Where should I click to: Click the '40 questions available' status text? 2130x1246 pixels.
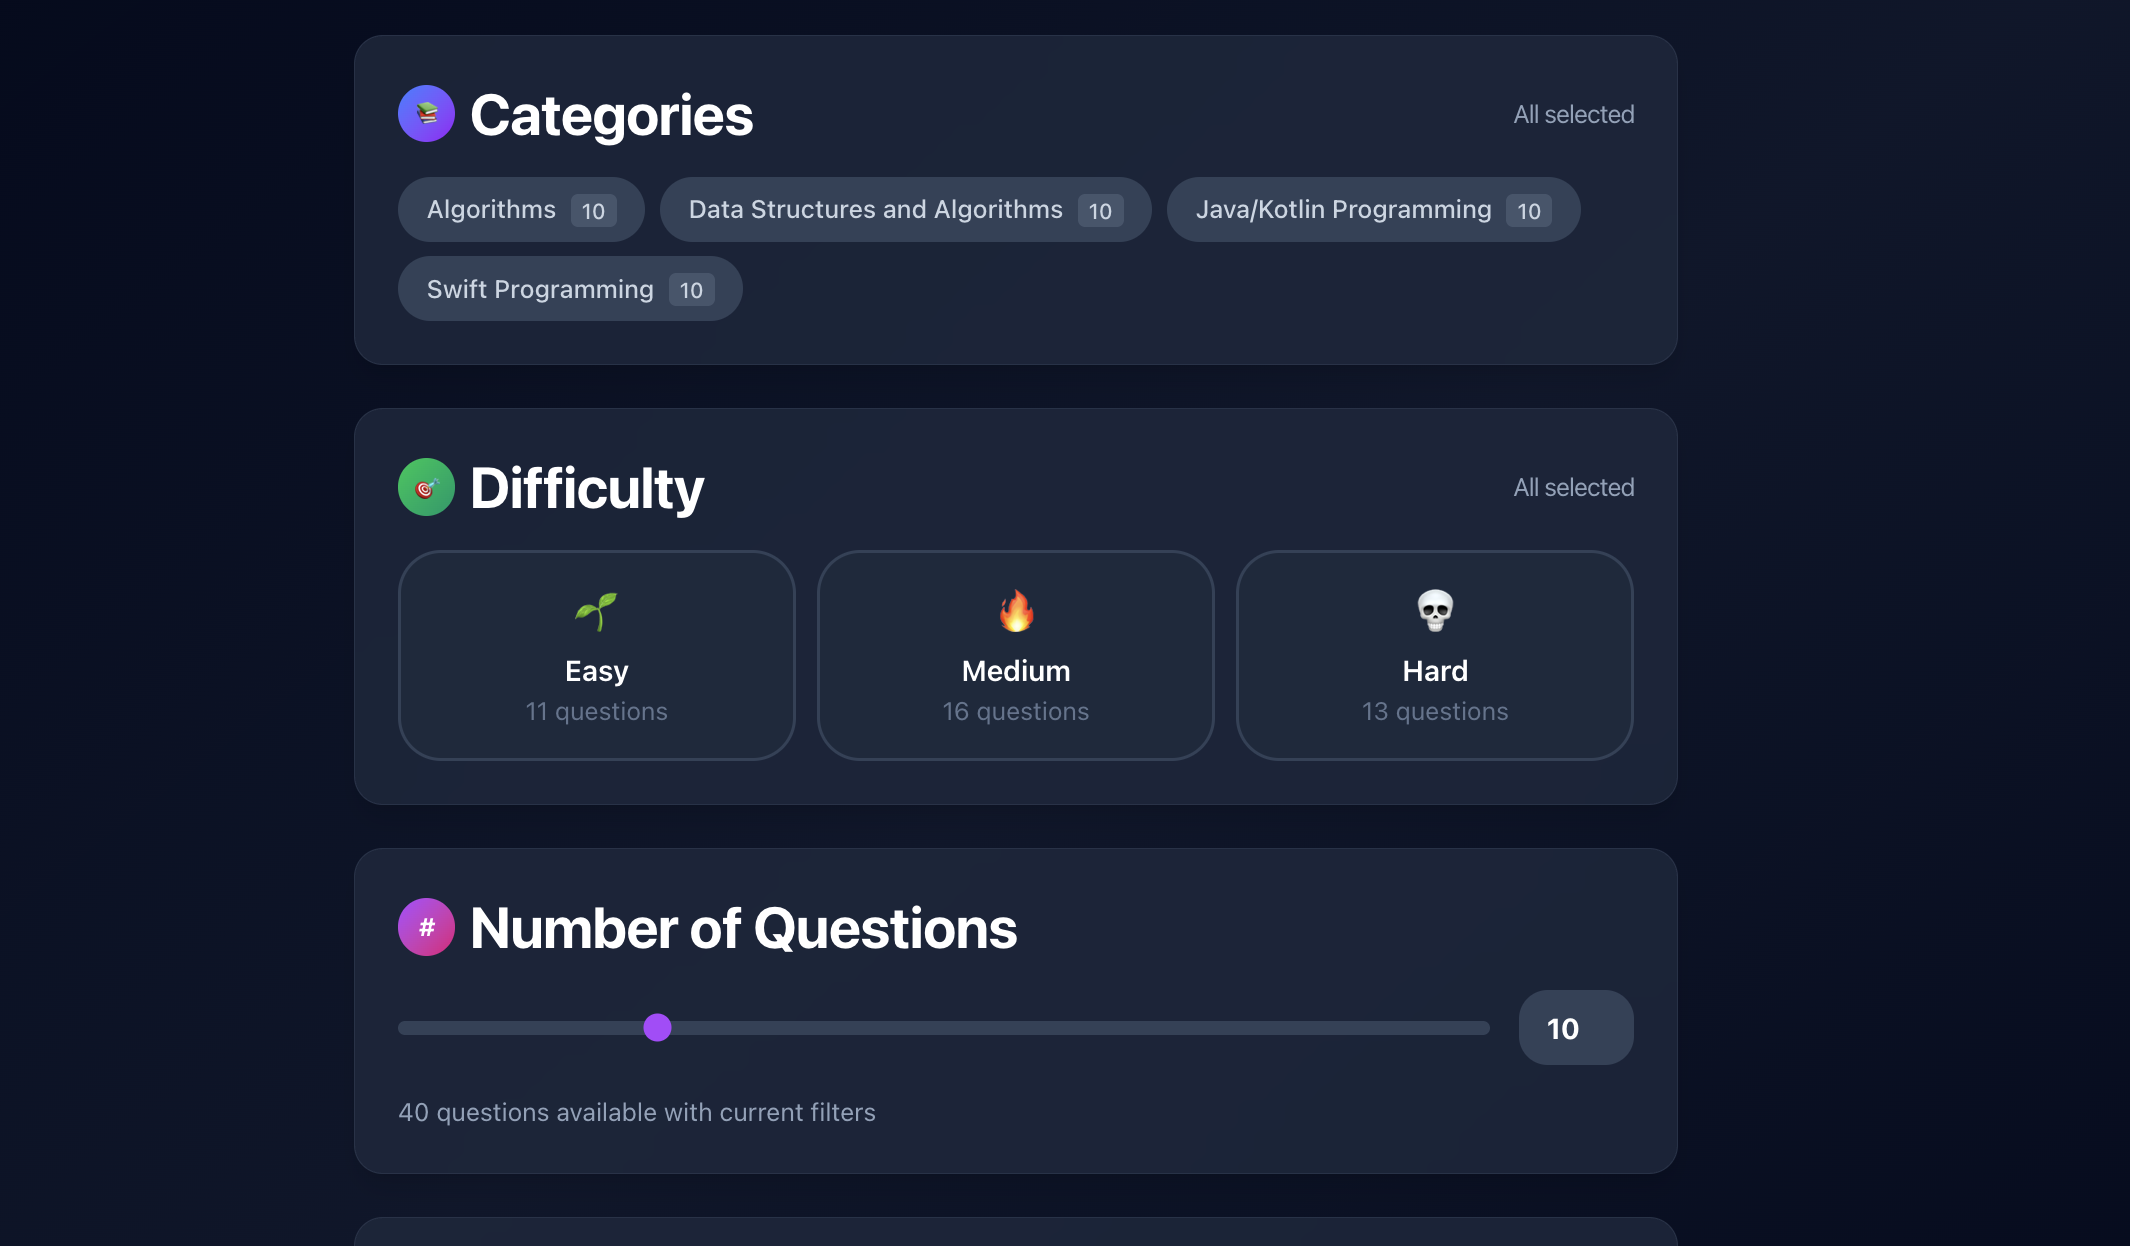[636, 1112]
